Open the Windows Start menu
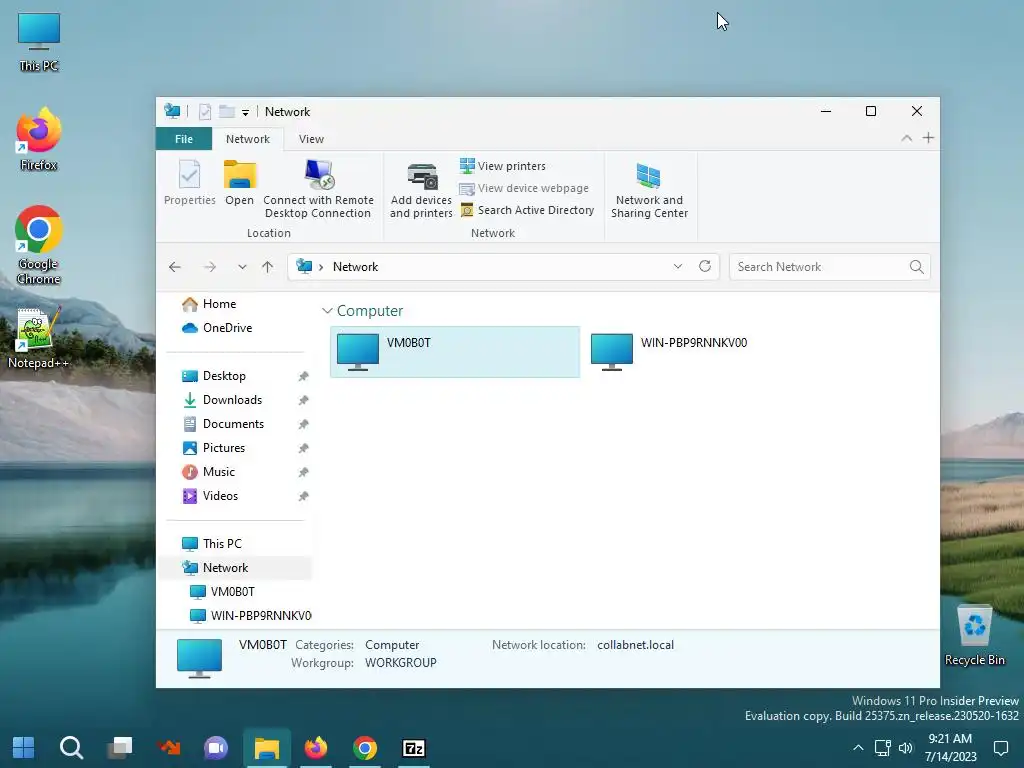 point(24,748)
